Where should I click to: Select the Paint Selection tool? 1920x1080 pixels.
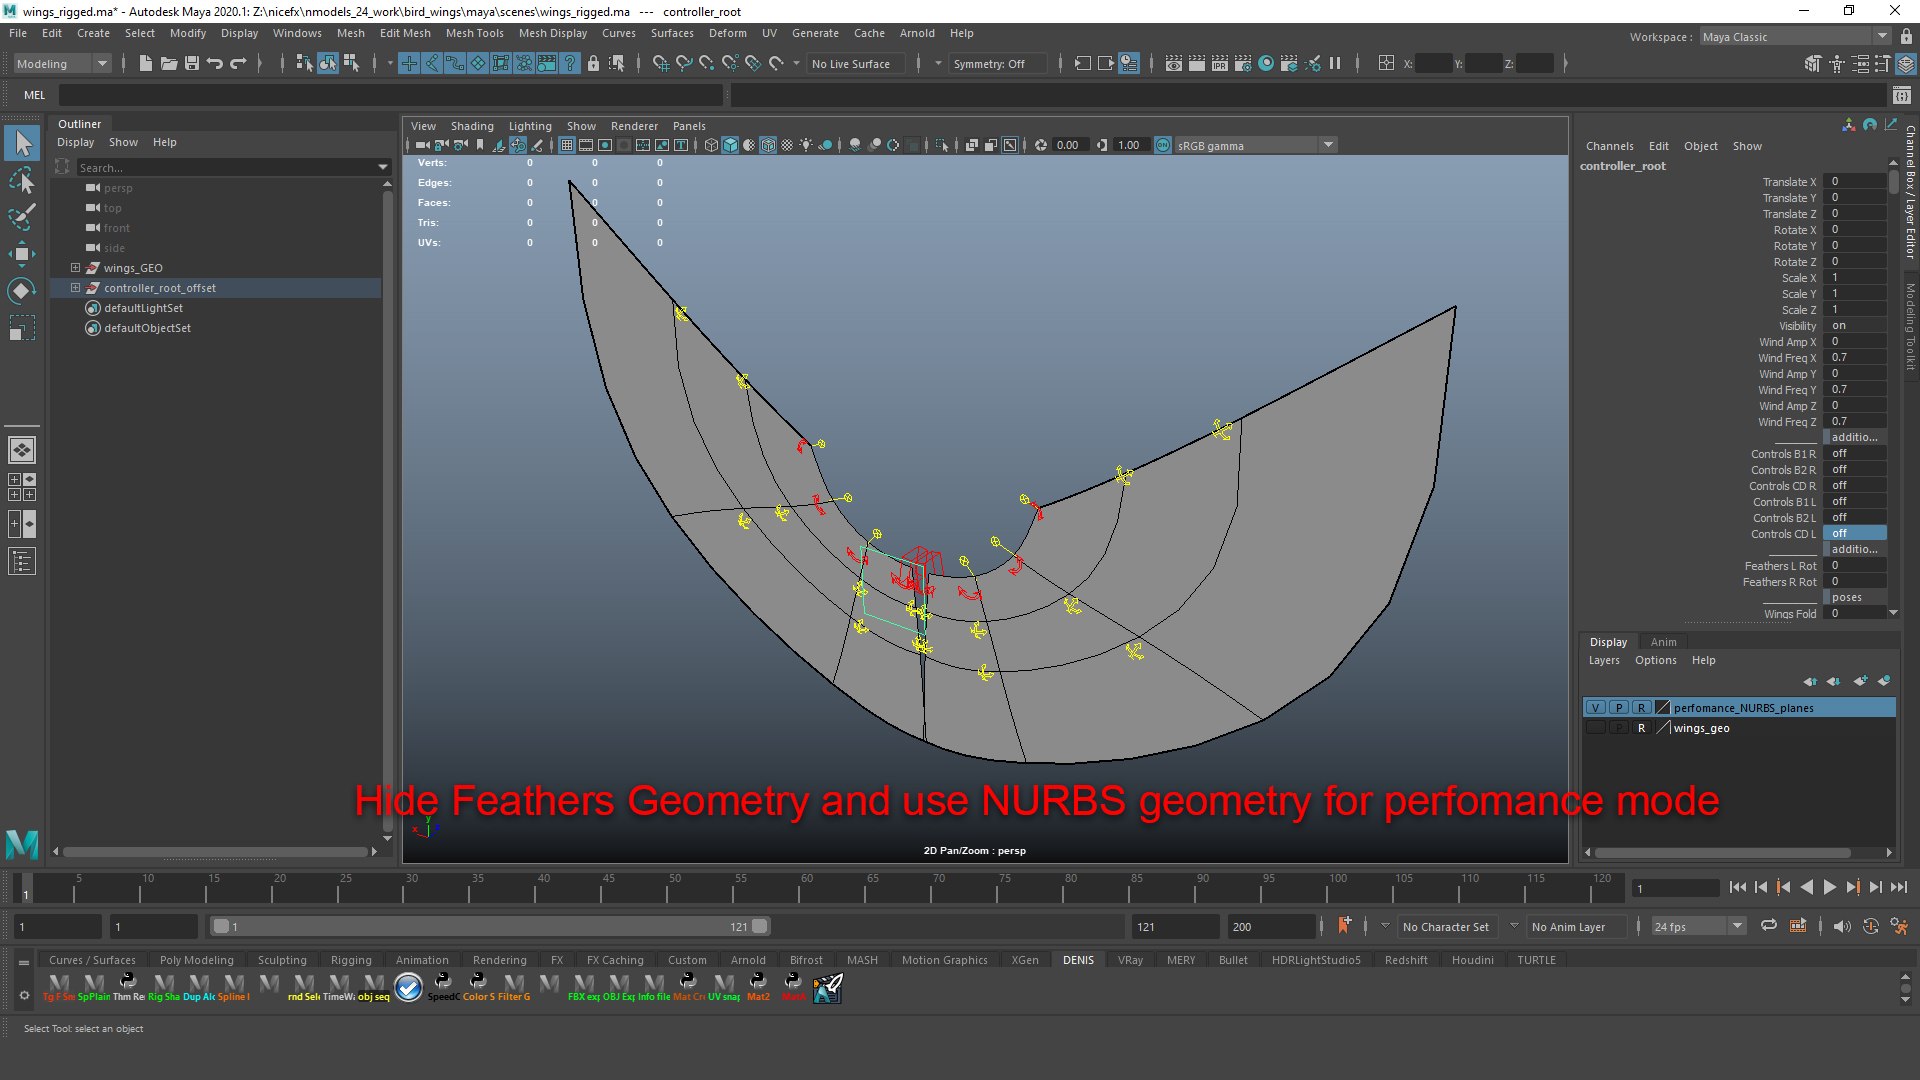click(21, 217)
